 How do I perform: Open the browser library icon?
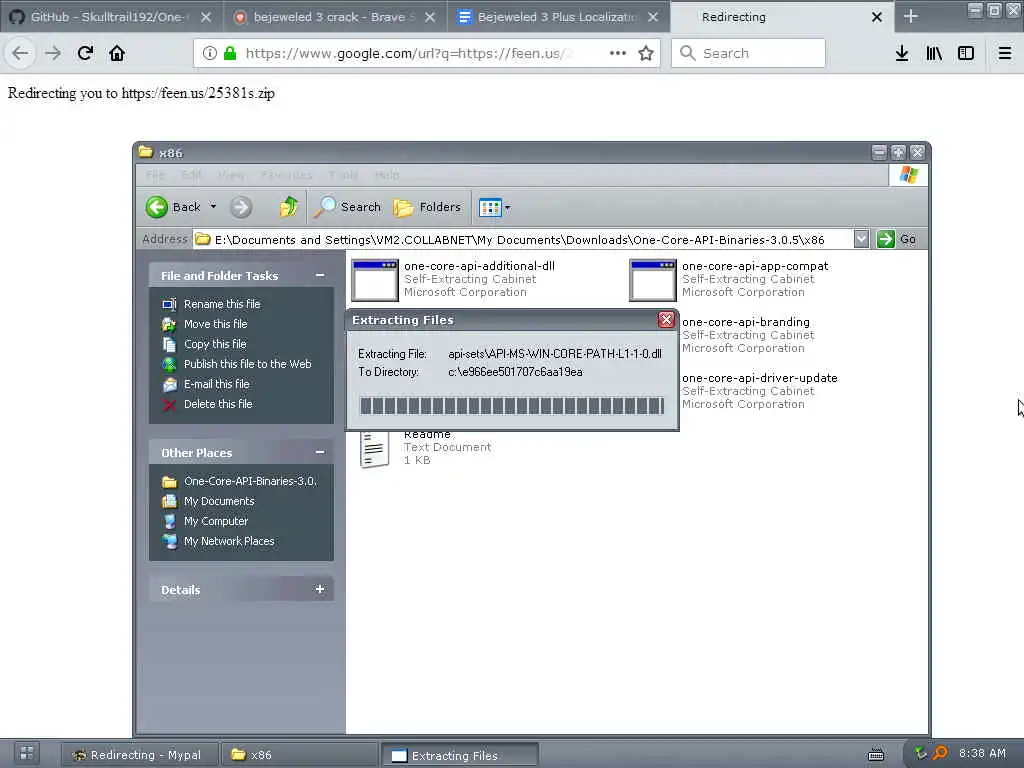934,53
